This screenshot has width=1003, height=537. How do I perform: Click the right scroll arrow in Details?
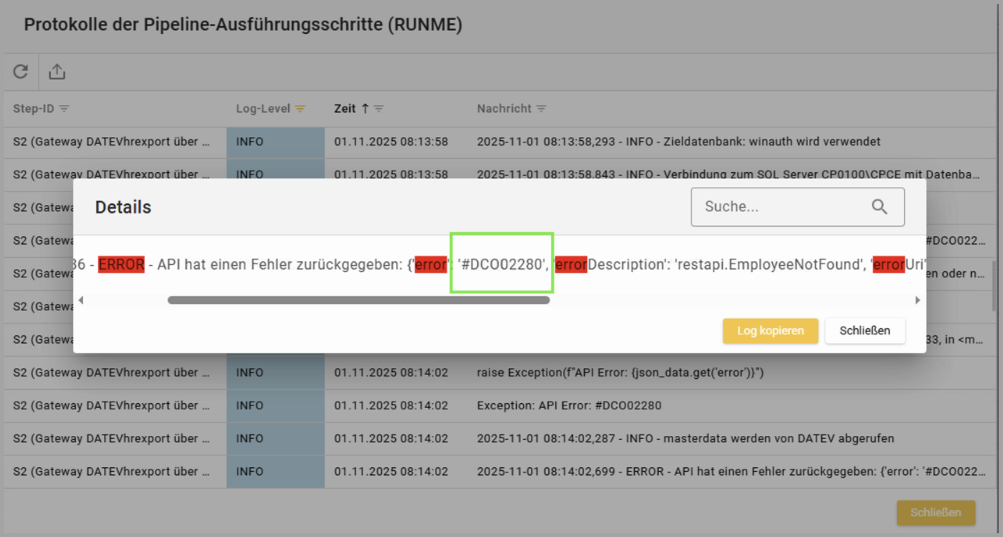pyautogui.click(x=917, y=299)
